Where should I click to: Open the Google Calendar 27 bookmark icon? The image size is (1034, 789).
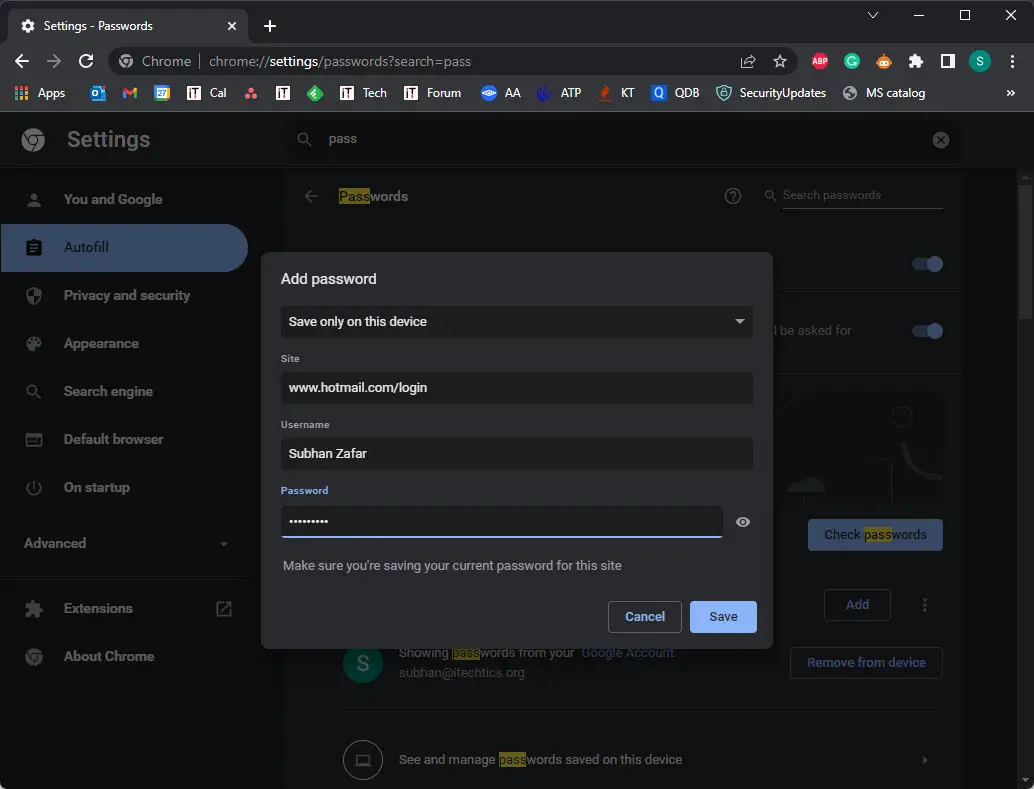pos(162,93)
